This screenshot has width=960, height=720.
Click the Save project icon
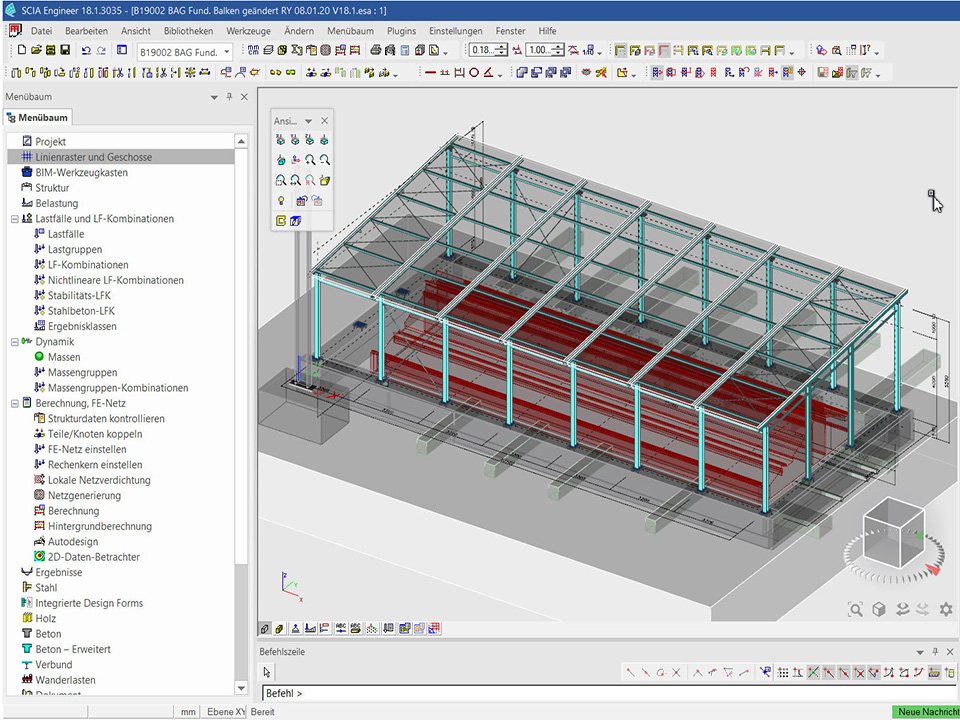65,50
